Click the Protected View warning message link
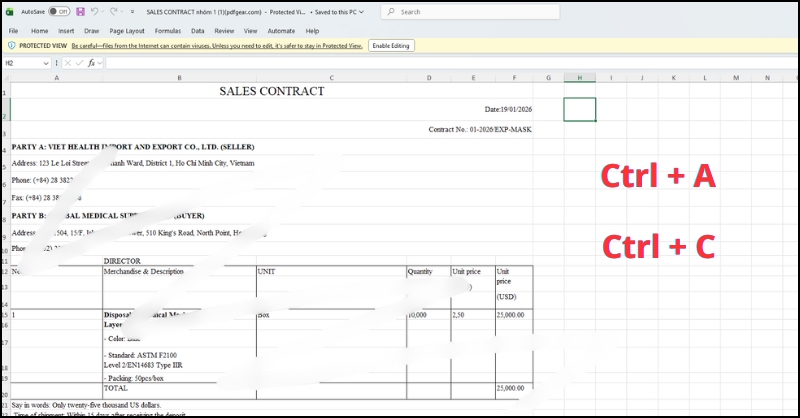 tap(217, 46)
